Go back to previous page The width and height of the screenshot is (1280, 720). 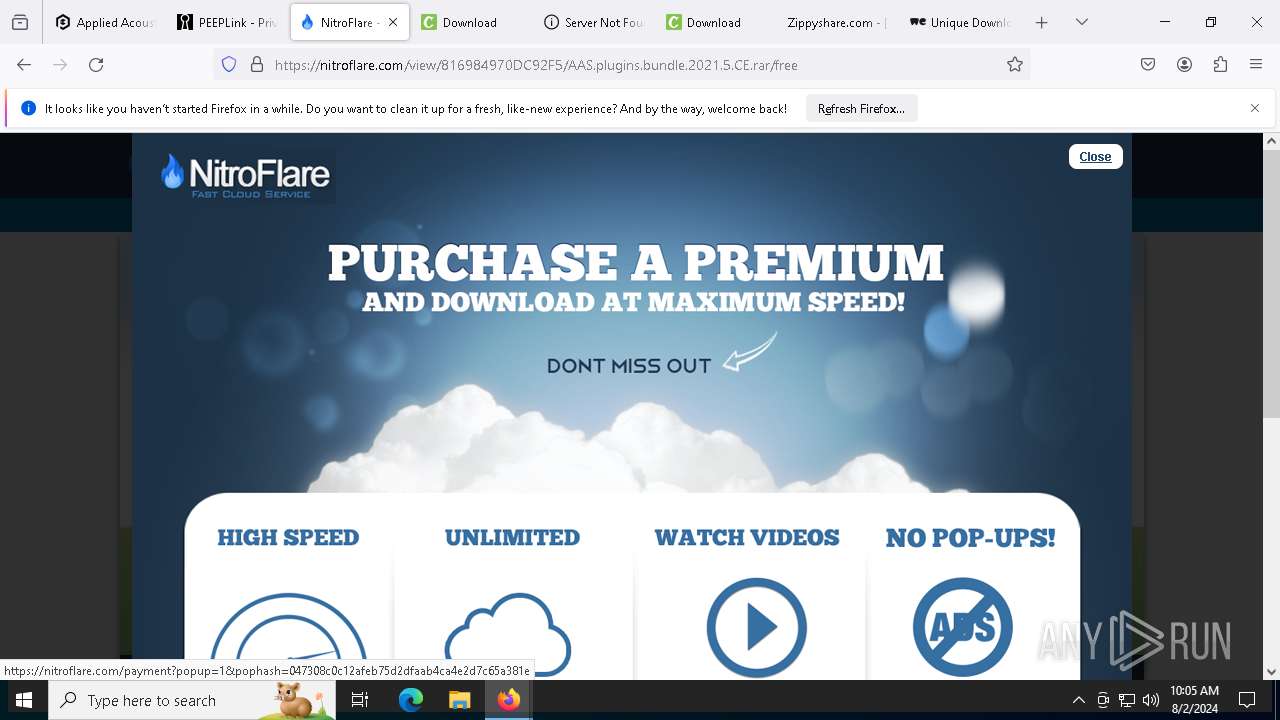tap(24, 64)
